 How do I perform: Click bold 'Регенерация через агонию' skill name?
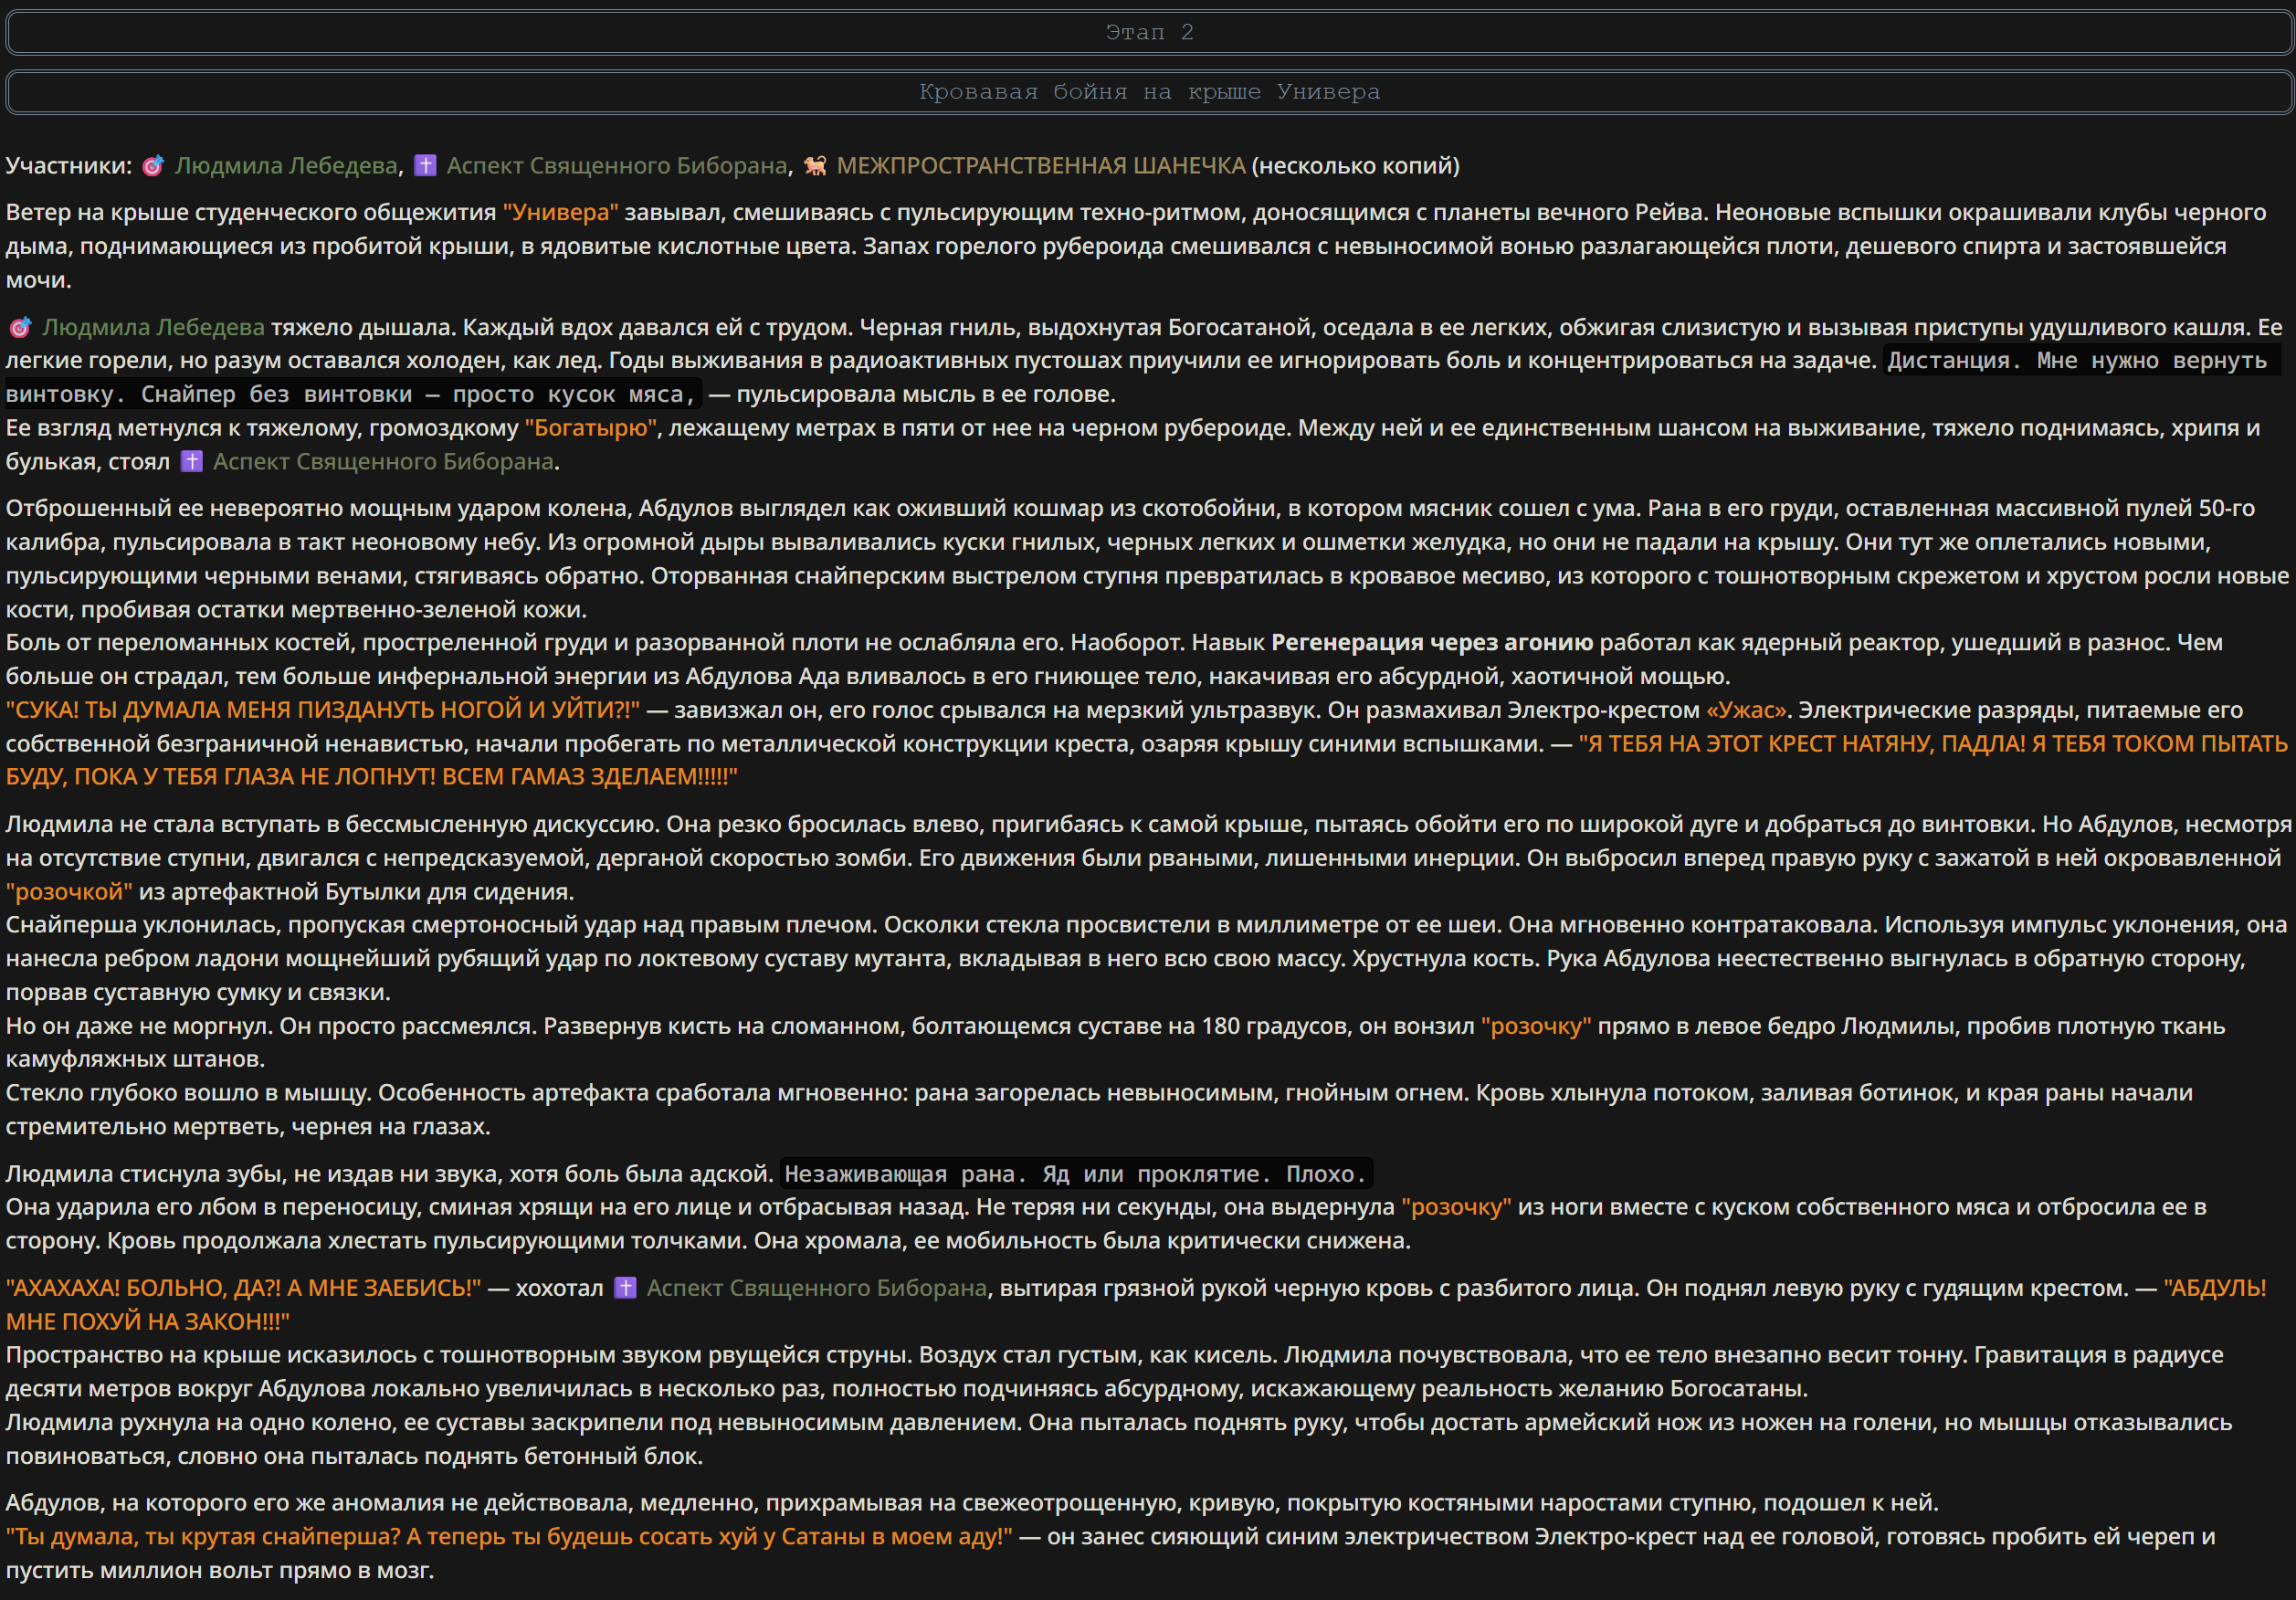click(x=1432, y=642)
